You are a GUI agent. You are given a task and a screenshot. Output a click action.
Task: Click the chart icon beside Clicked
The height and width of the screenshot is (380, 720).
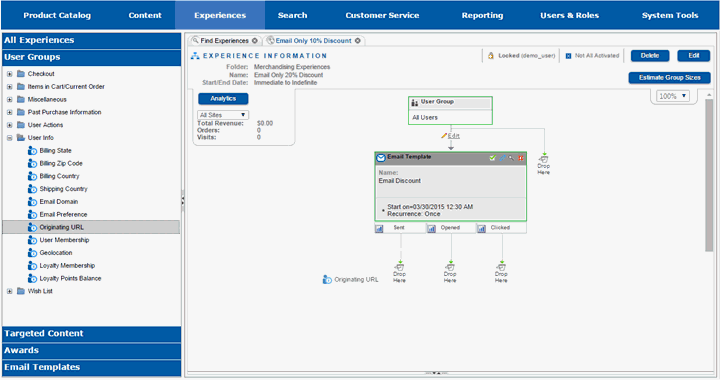pyautogui.click(x=481, y=228)
